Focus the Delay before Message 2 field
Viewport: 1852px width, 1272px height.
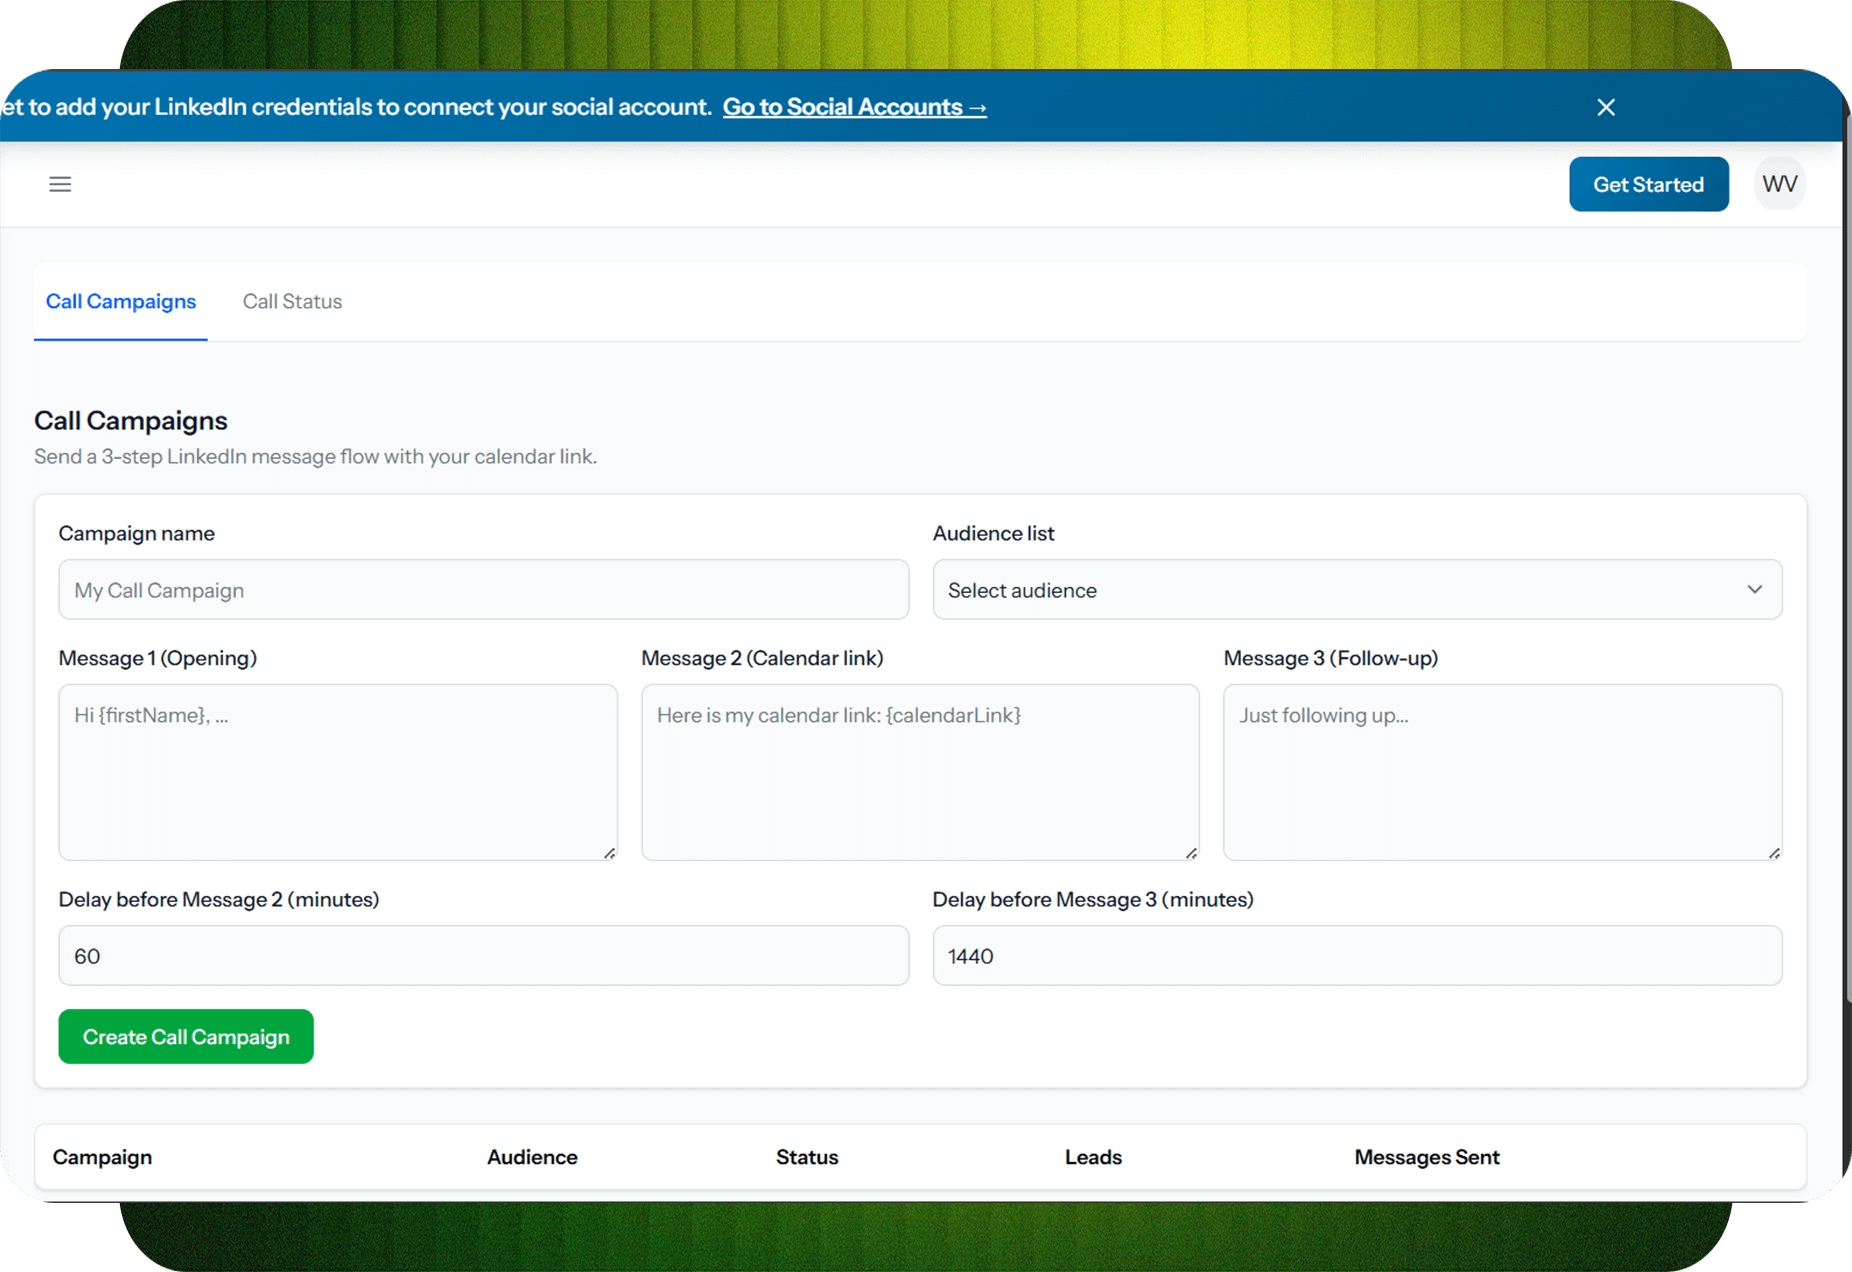pyautogui.click(x=483, y=956)
